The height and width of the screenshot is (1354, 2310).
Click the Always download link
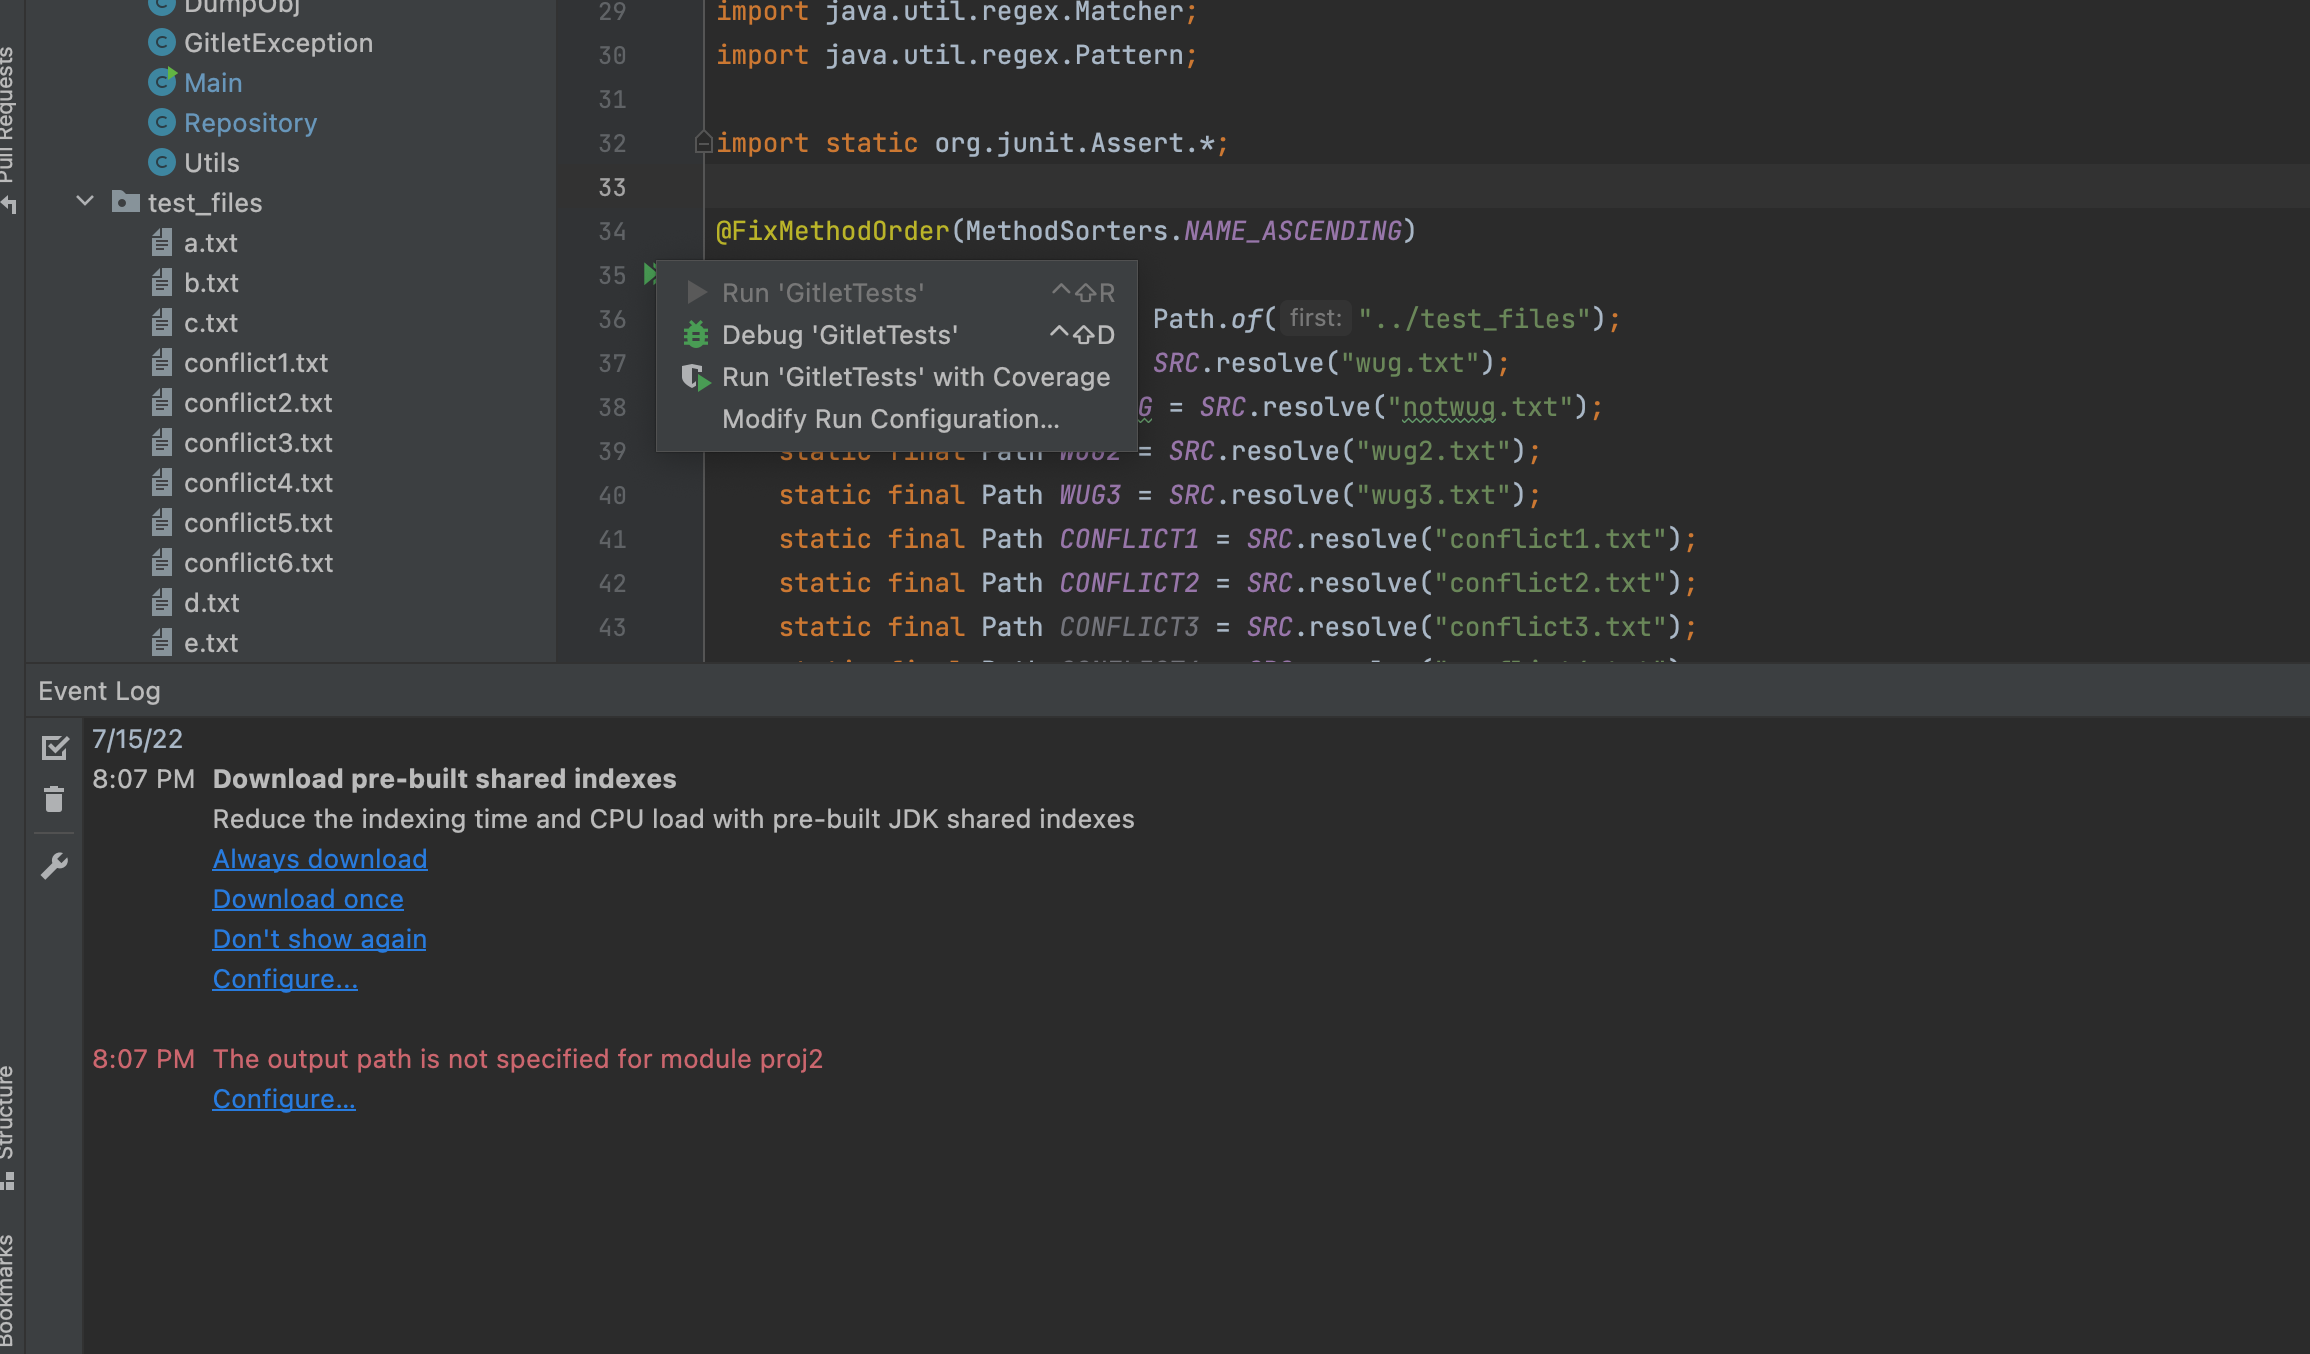point(319,859)
